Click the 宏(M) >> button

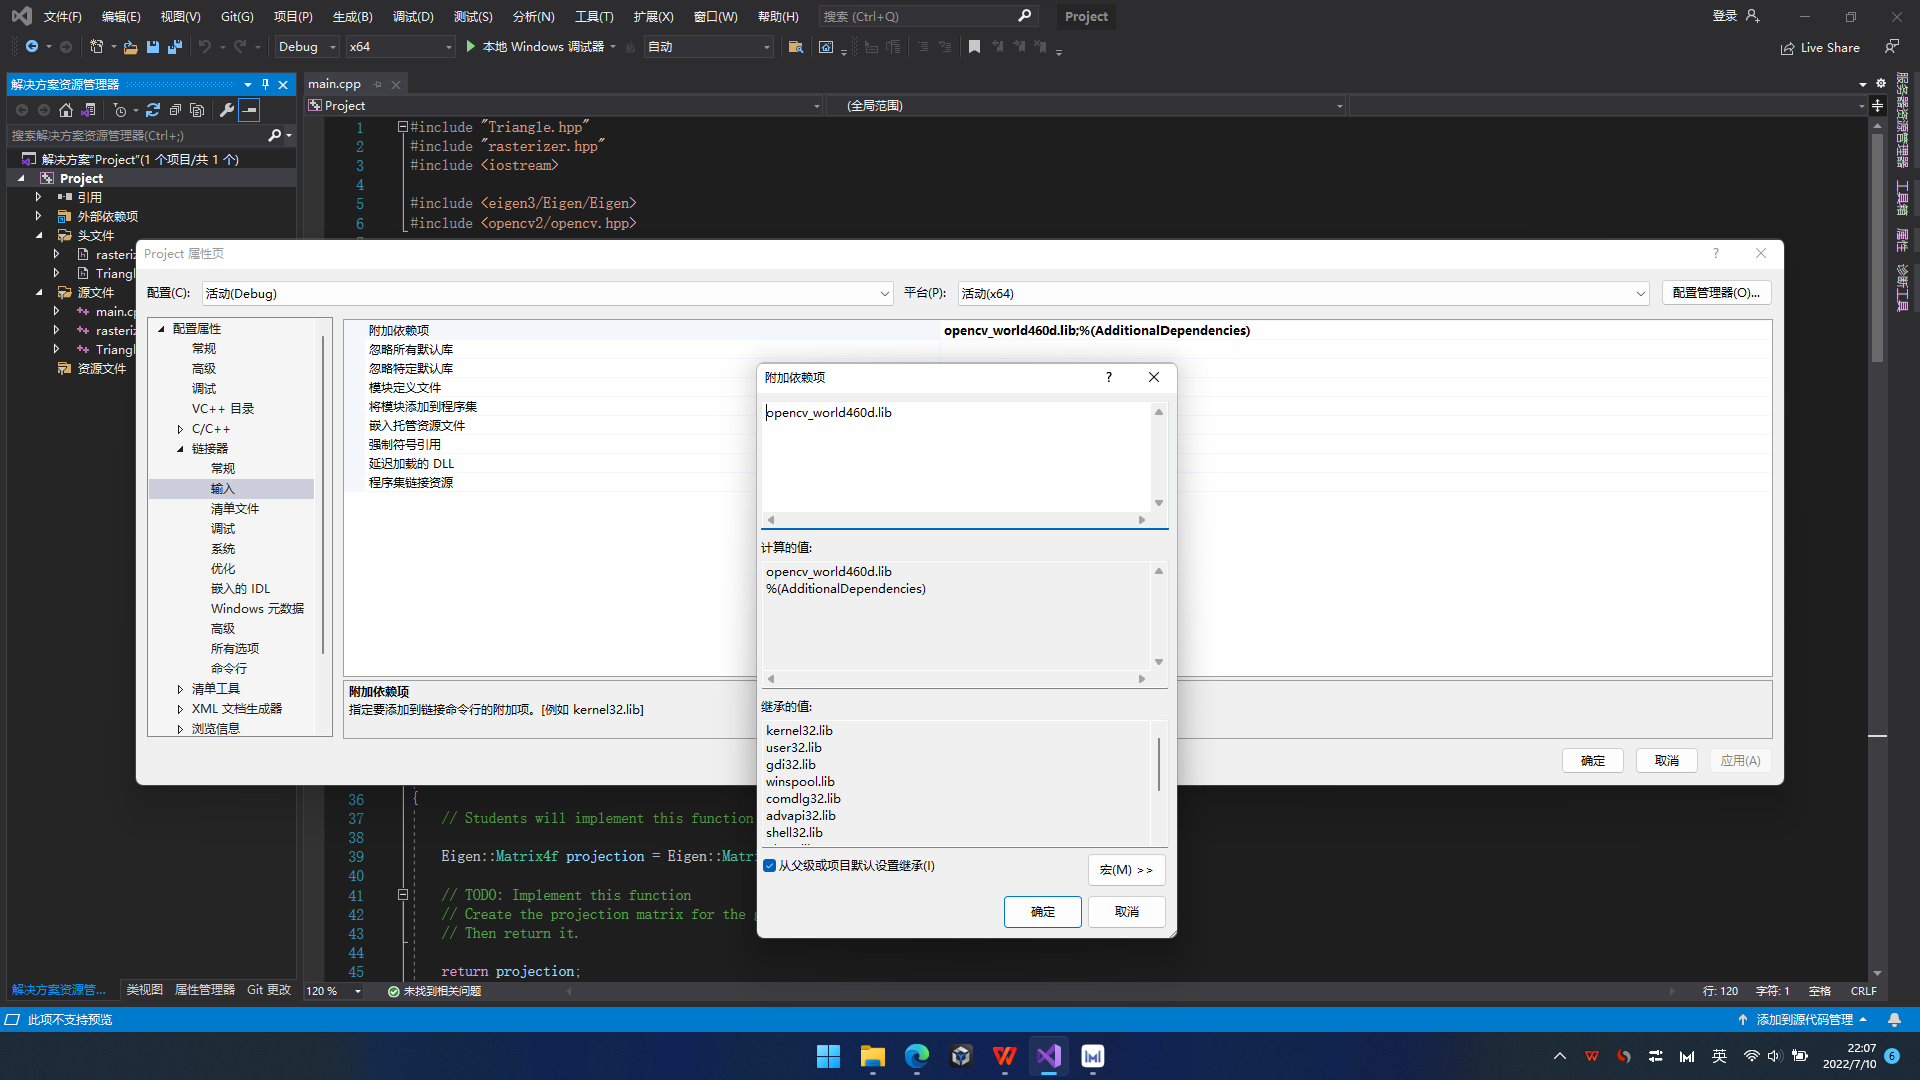tap(1126, 870)
